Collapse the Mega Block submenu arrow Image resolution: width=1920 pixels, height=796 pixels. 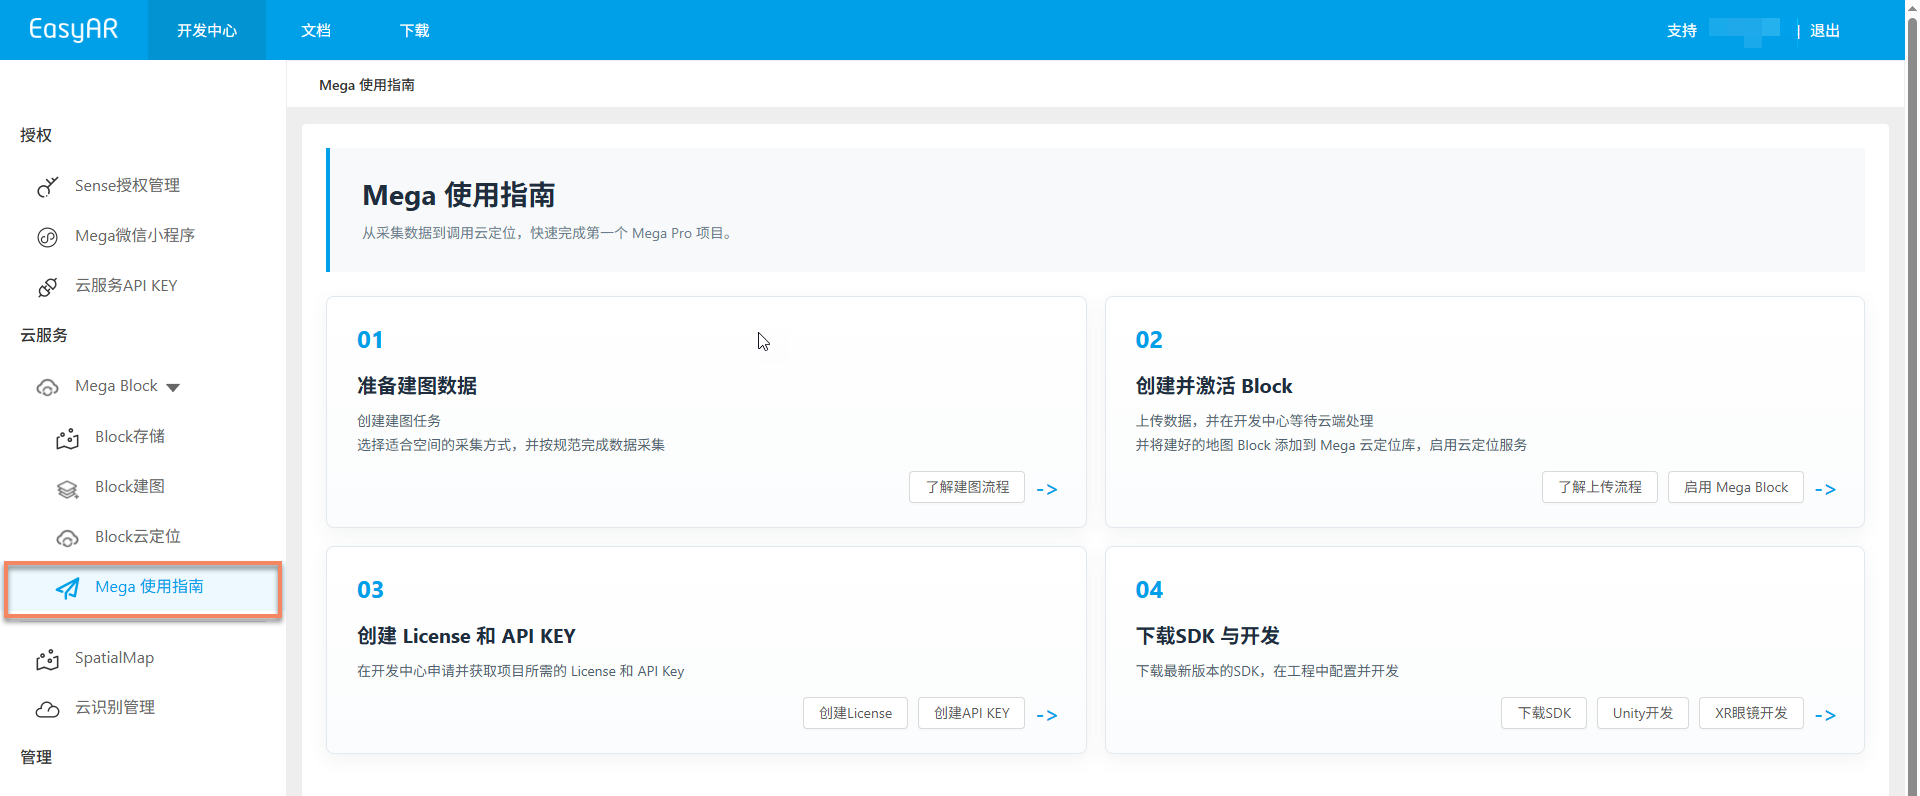[x=173, y=387]
